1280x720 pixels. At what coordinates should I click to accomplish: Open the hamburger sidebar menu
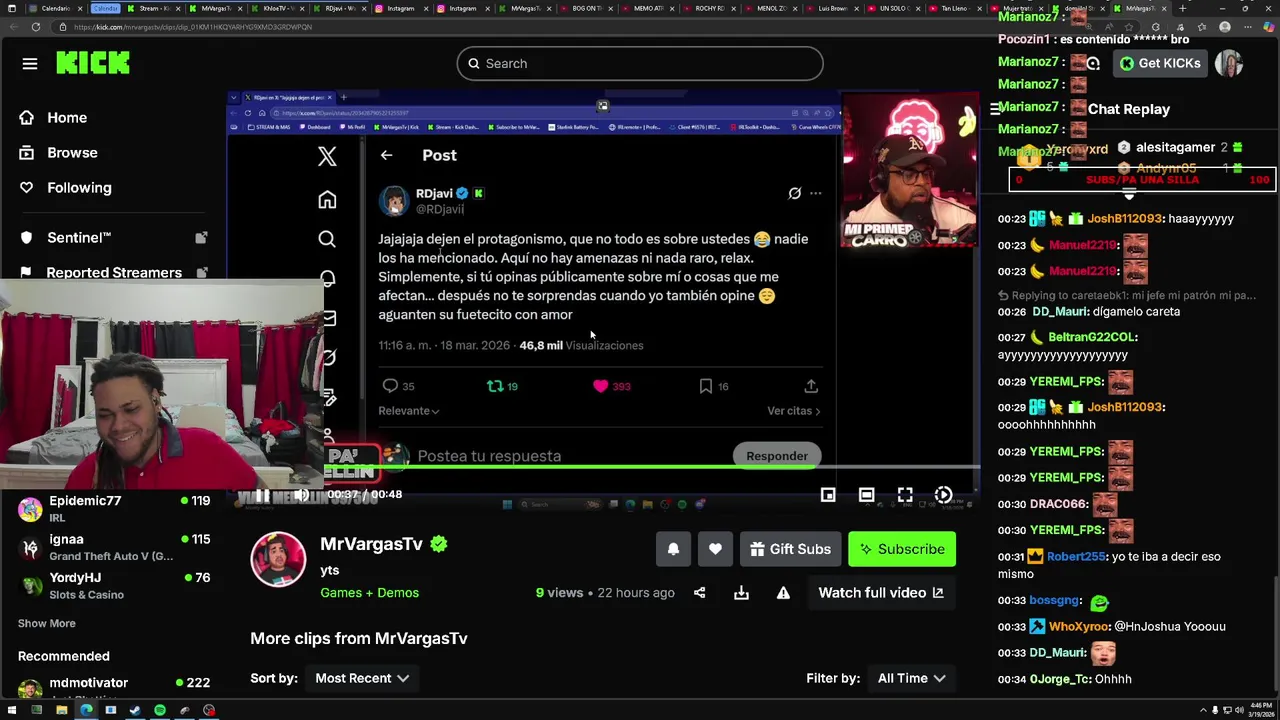pyautogui.click(x=30, y=63)
